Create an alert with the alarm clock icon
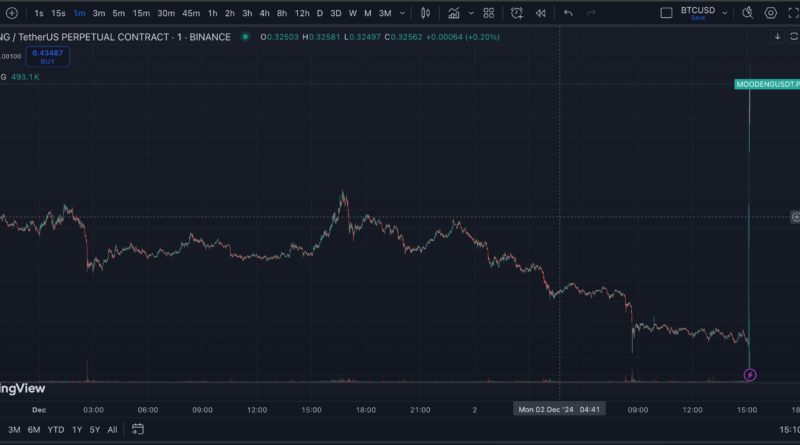 (517, 13)
